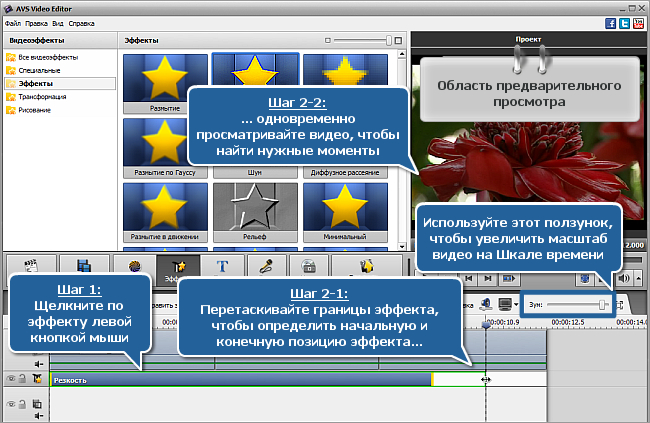The width and height of the screenshot is (650, 423).
Task: Click the yellow right edge of Резкость
Action: 432,380
